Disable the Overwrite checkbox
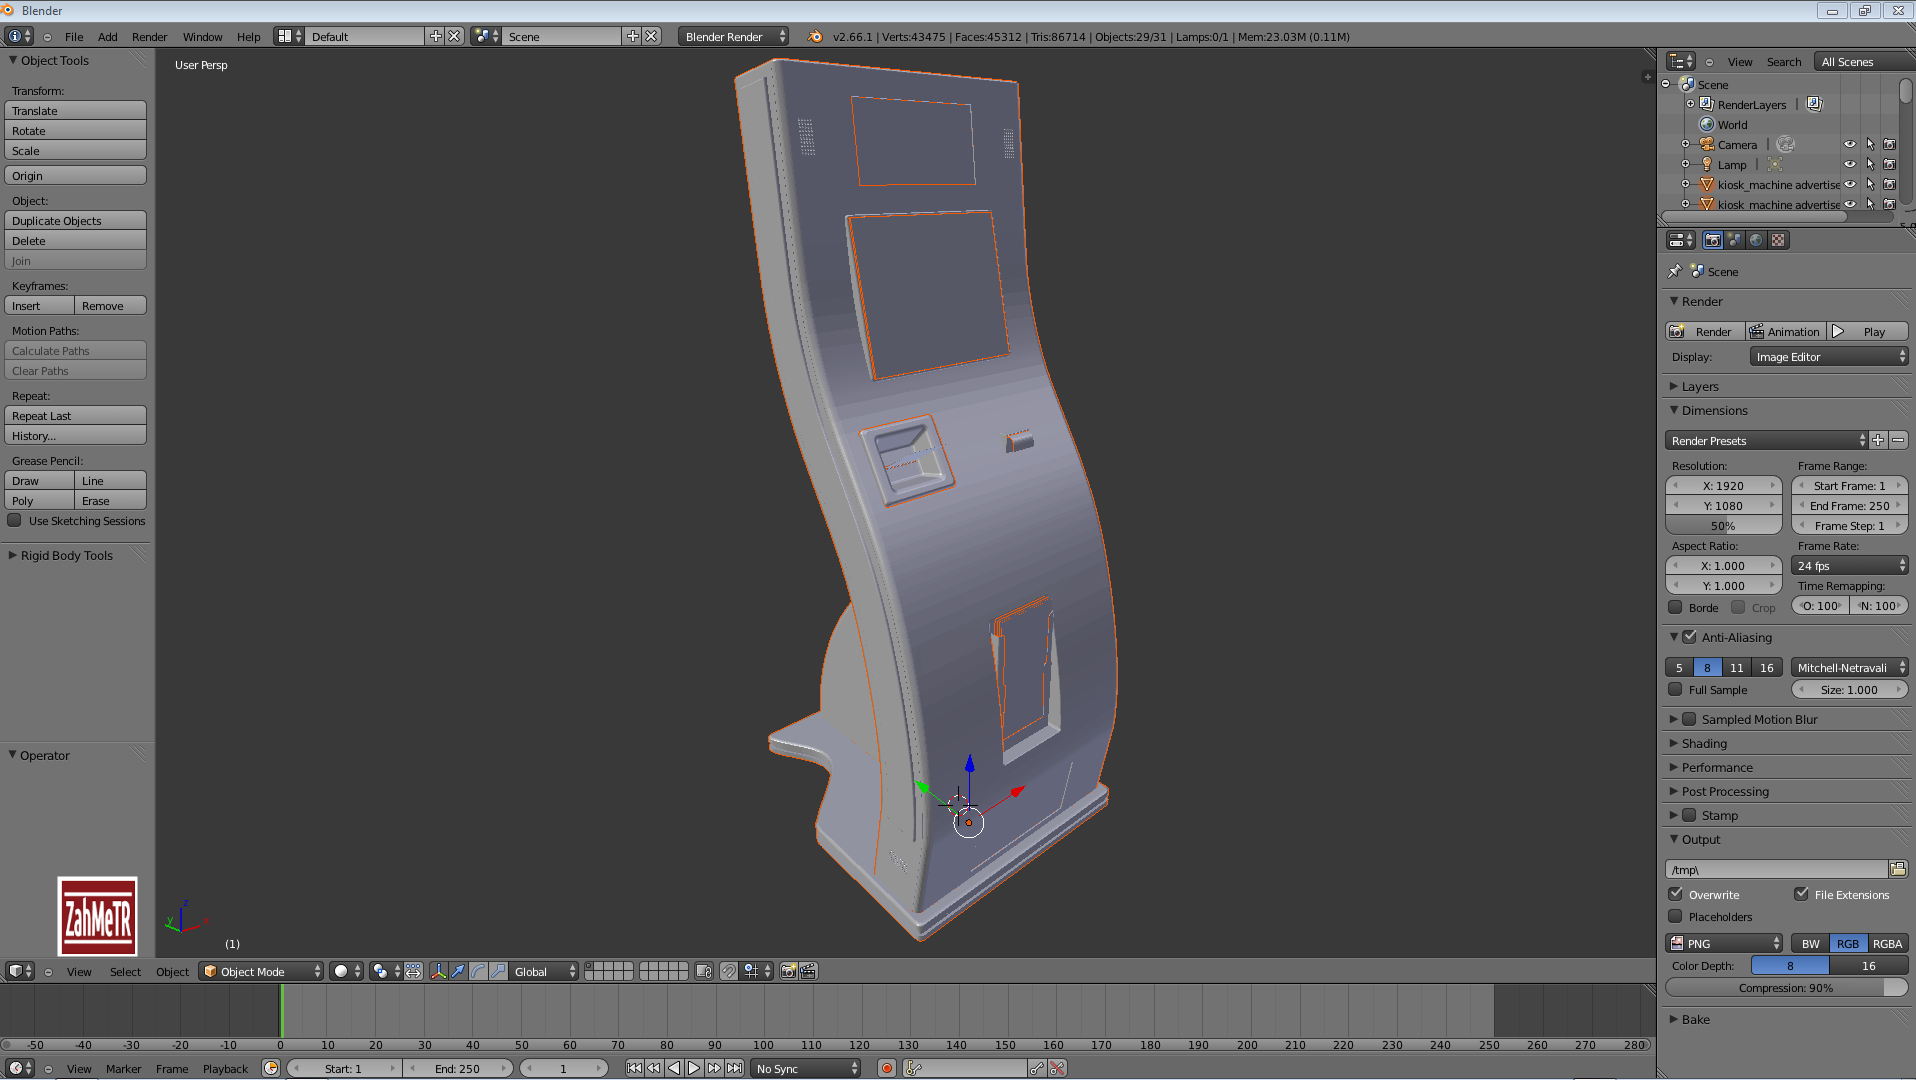This screenshot has width=1916, height=1080. 1676,894
